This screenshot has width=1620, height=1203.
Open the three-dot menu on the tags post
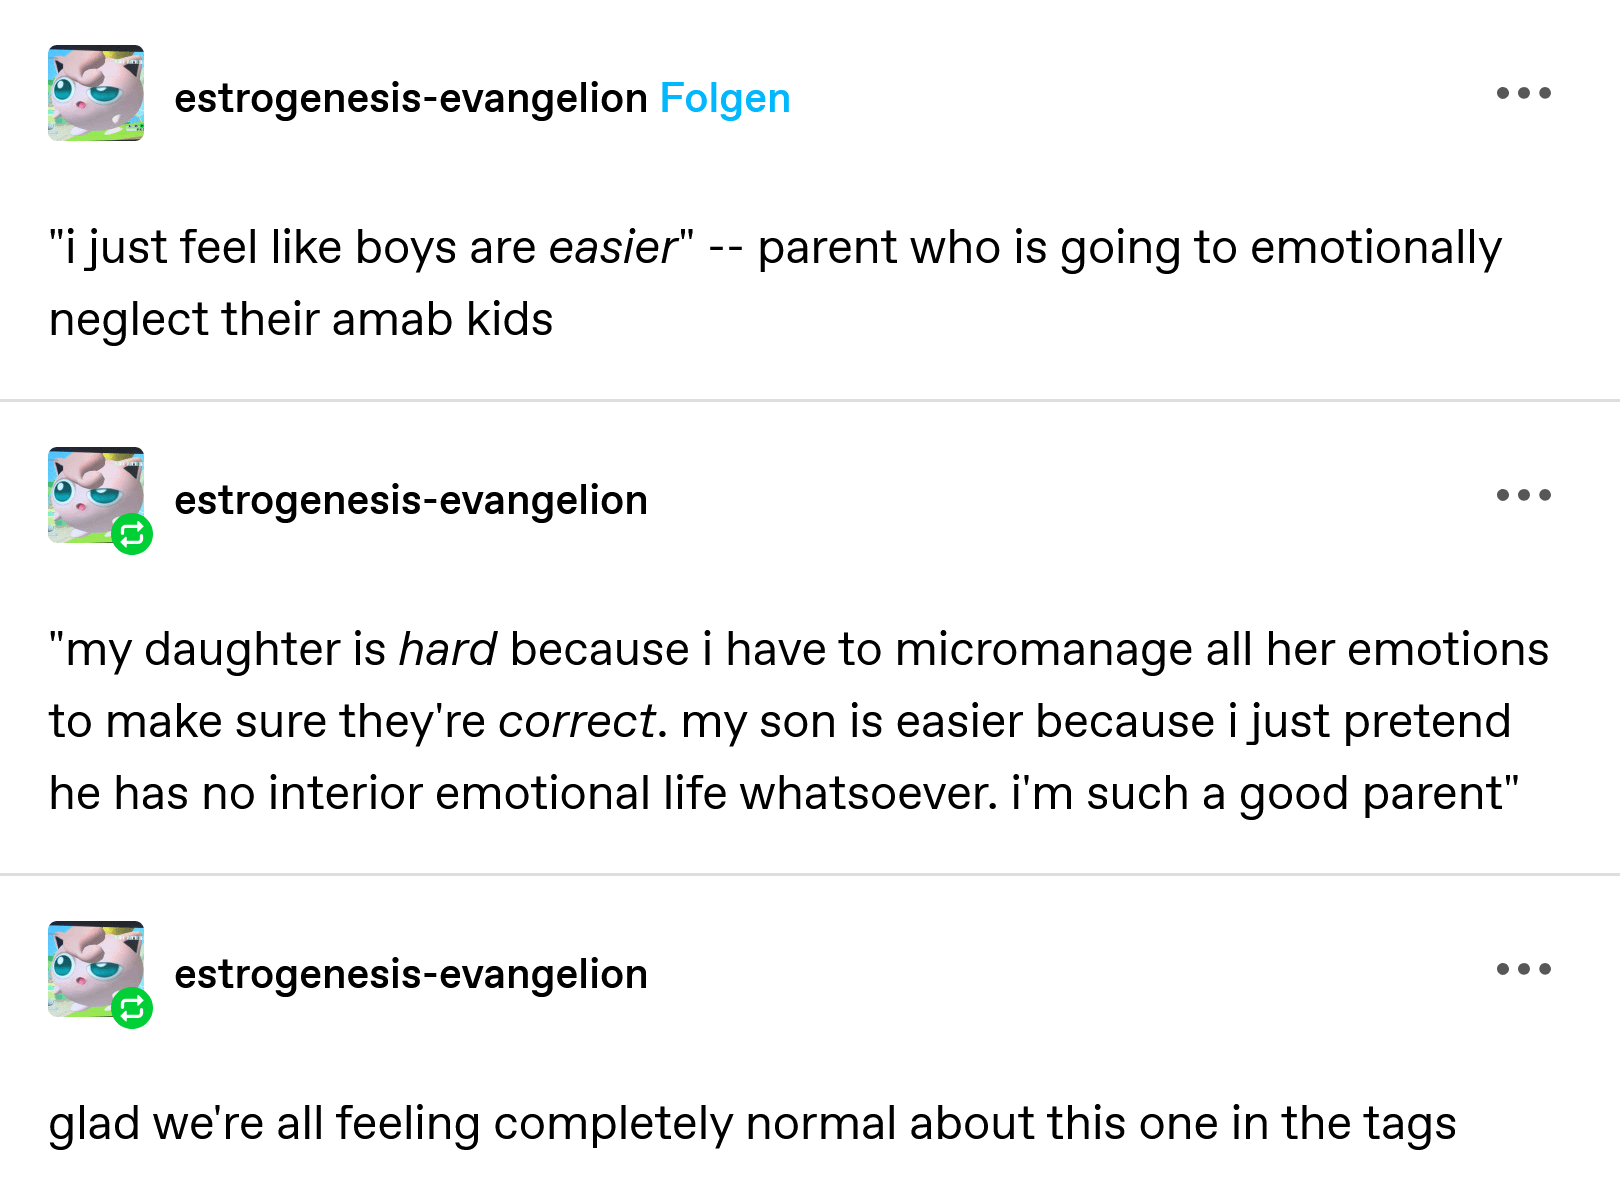pyautogui.click(x=1523, y=969)
